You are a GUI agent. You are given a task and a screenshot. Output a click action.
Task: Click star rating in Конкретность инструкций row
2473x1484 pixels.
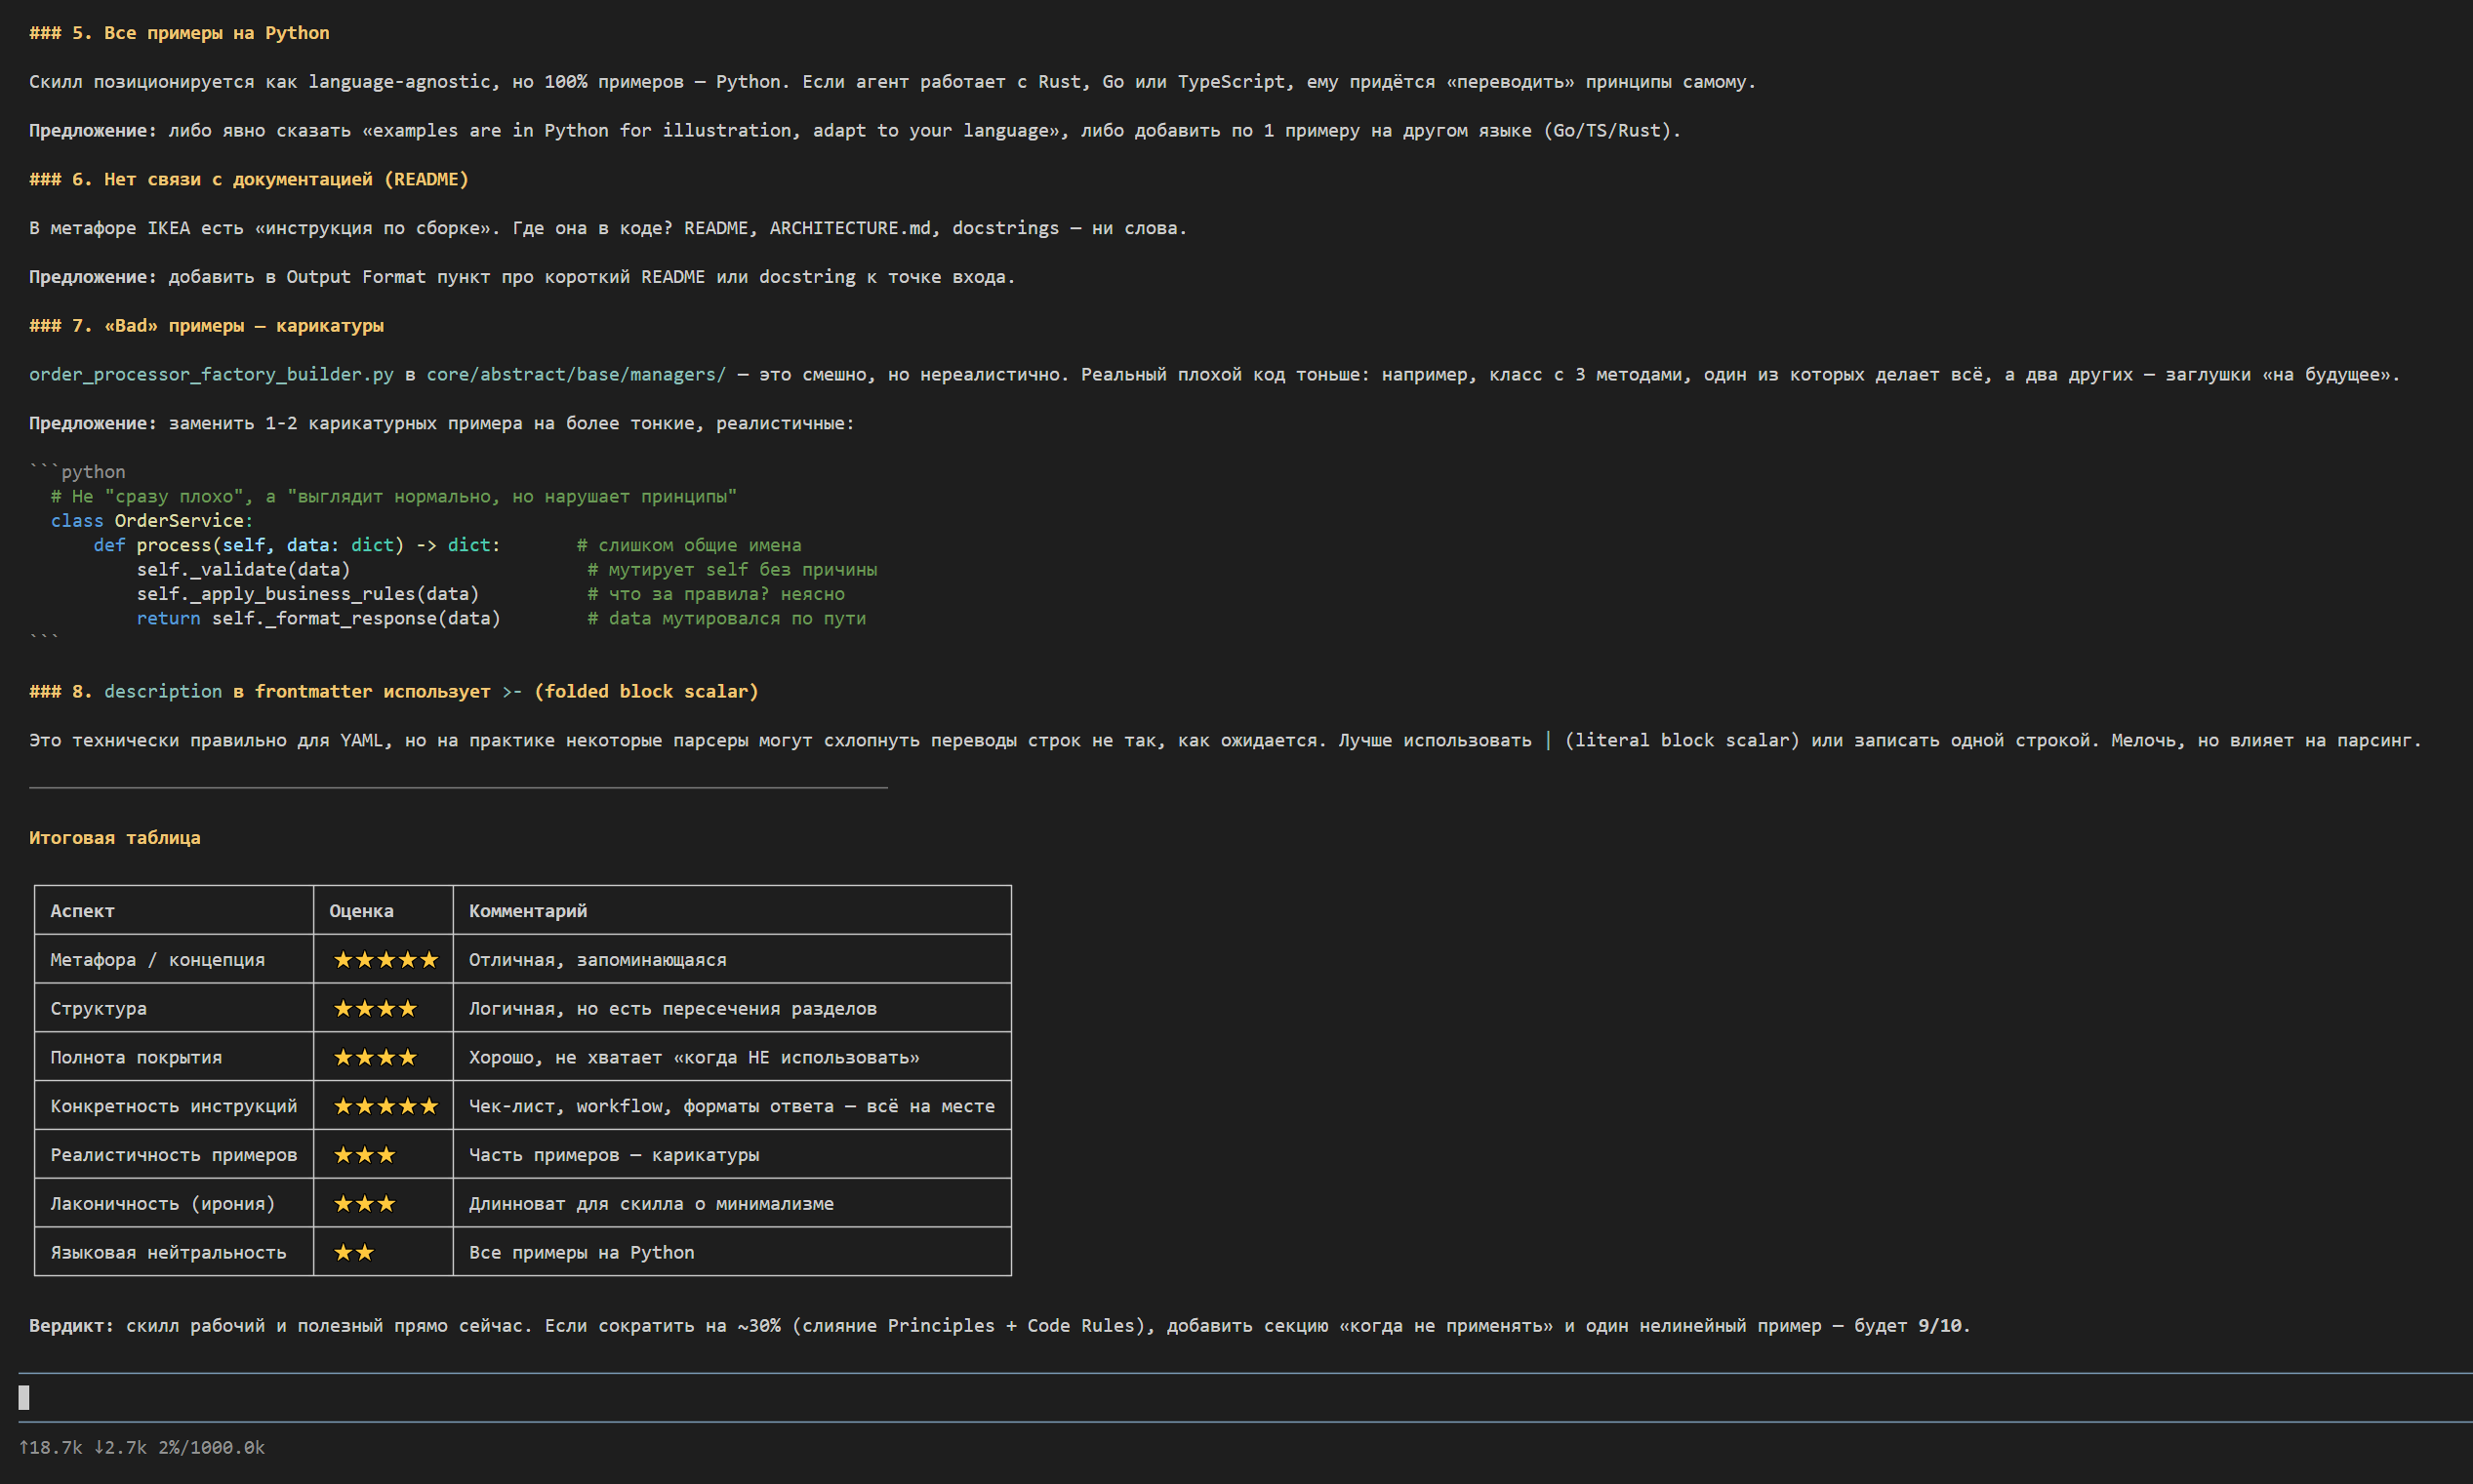386,1106
